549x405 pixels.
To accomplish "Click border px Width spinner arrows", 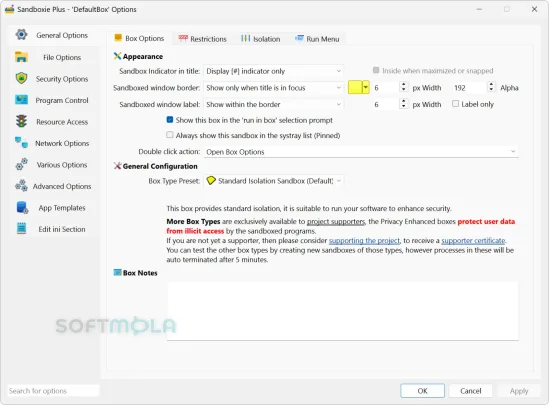I will (x=404, y=87).
